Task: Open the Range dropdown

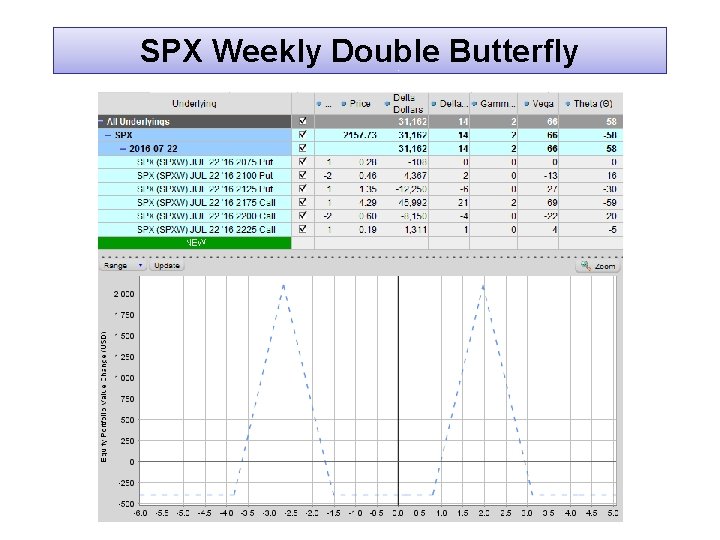Action: point(123,265)
